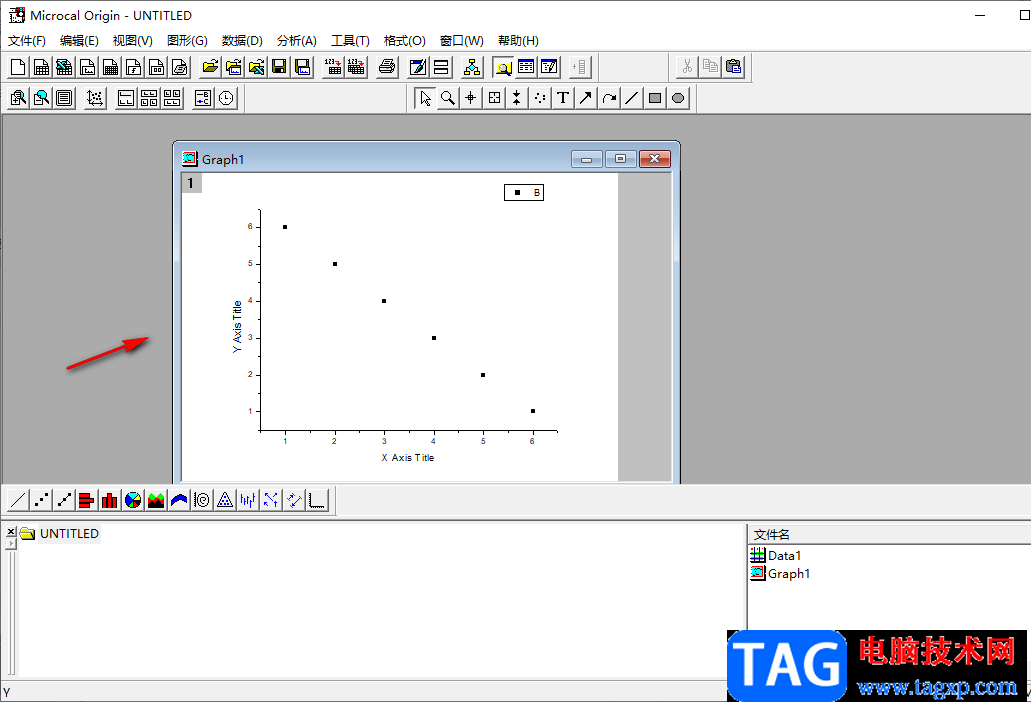Click the New Legend B-C icon
Viewport: 1031px width, 702px height.
(203, 99)
